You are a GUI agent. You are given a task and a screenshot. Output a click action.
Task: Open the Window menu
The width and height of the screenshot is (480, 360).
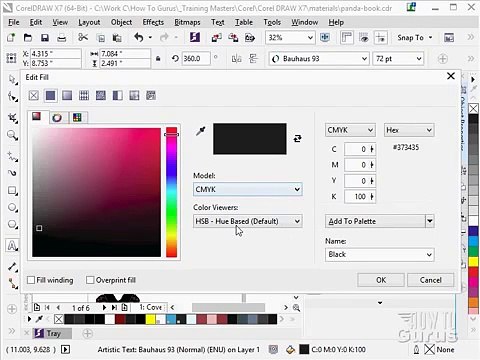point(305,22)
